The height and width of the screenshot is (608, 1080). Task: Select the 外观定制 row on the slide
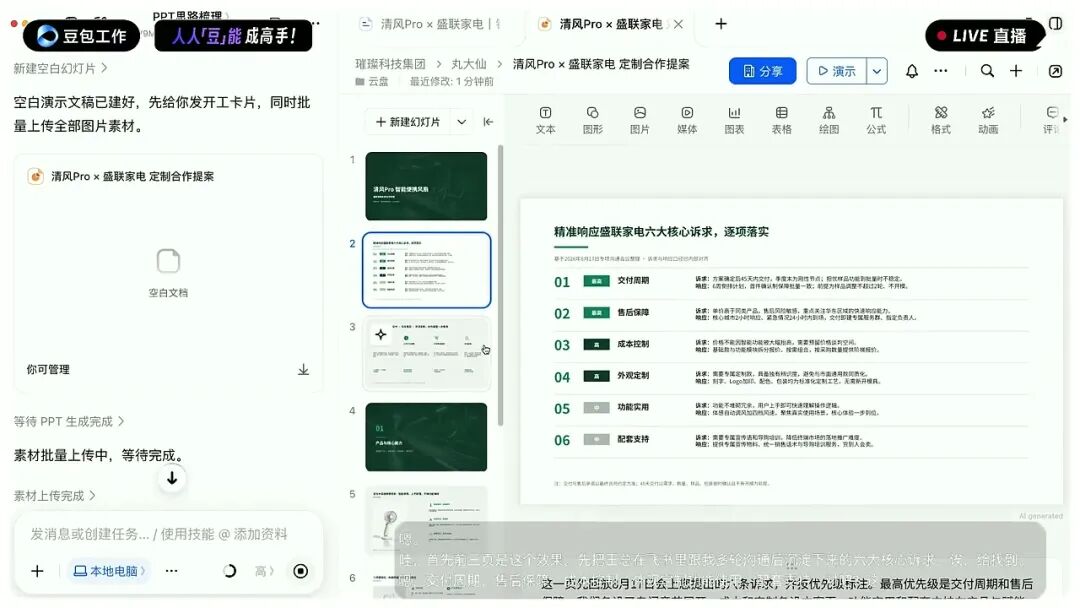[791, 377]
